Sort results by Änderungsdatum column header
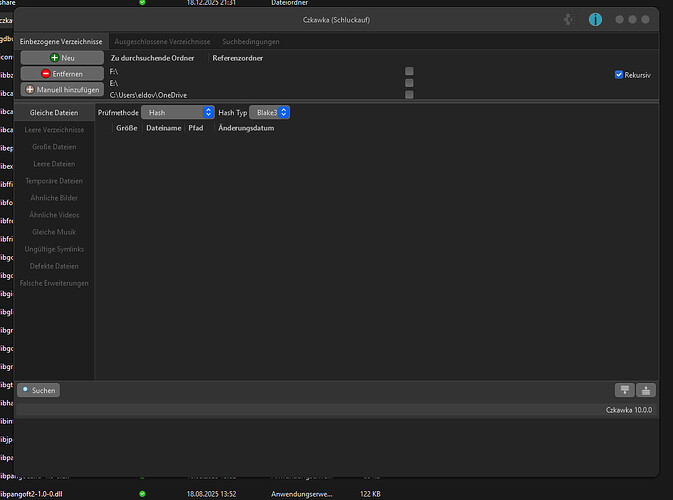The image size is (673, 500). [246, 128]
